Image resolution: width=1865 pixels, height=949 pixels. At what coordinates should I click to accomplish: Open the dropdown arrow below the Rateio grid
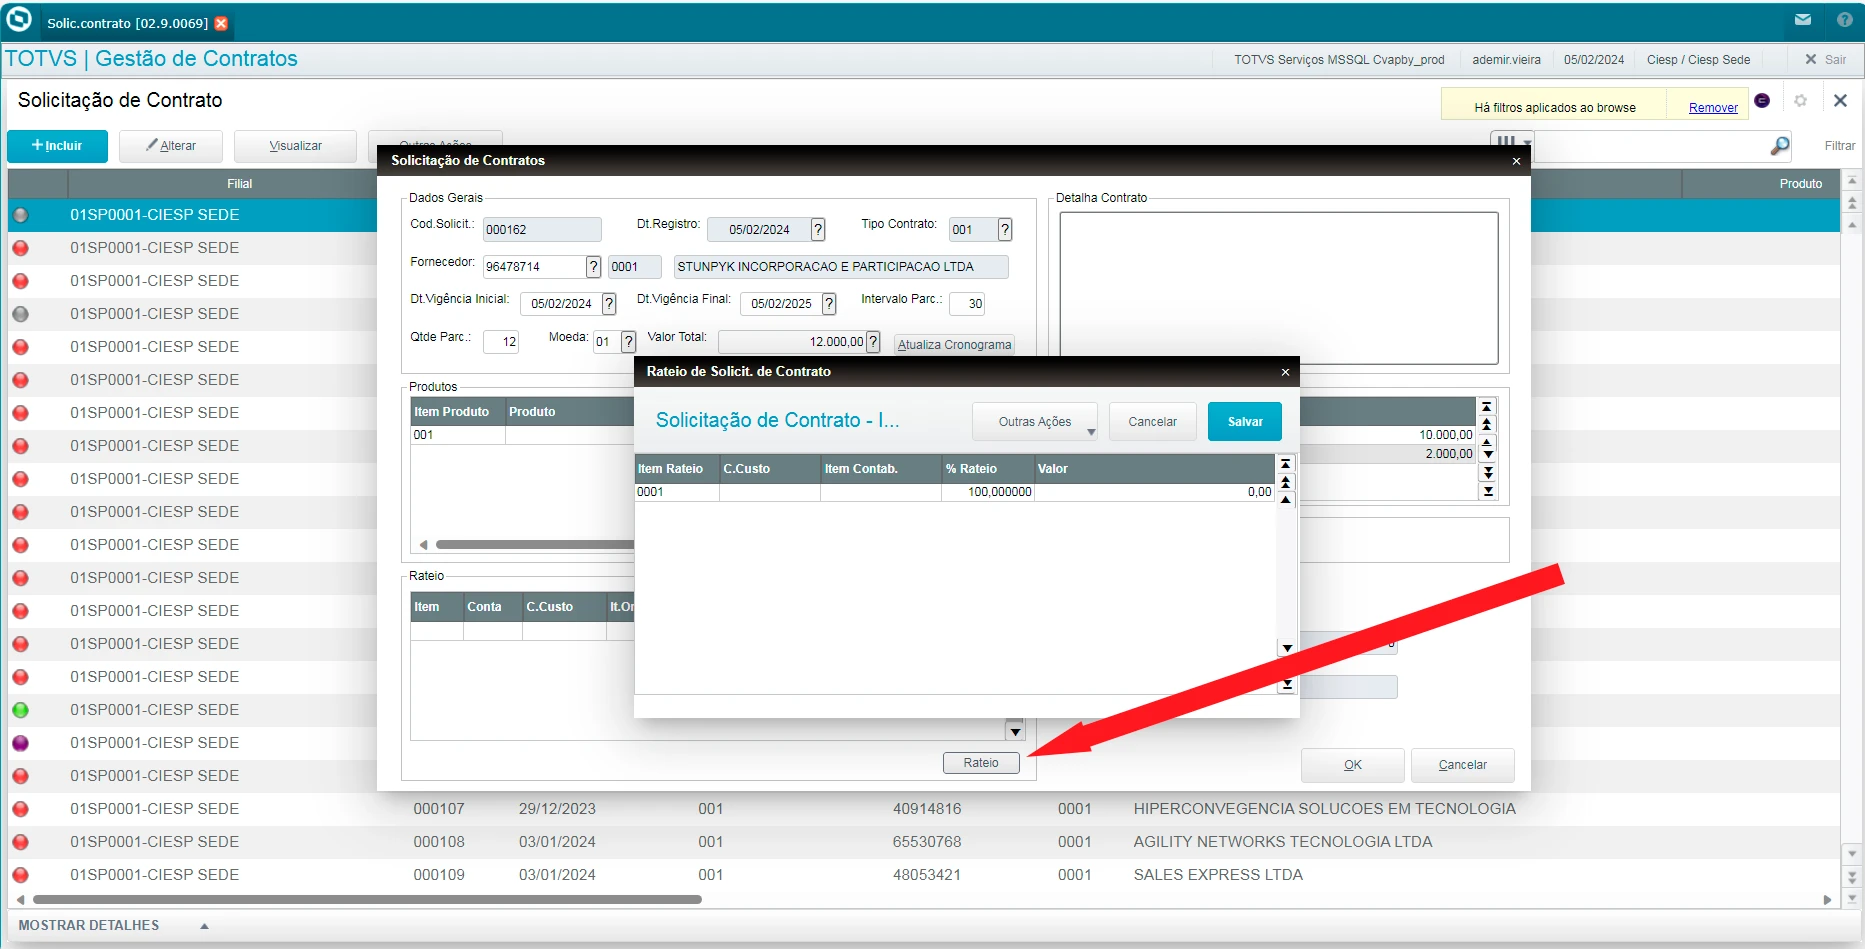point(1015,732)
